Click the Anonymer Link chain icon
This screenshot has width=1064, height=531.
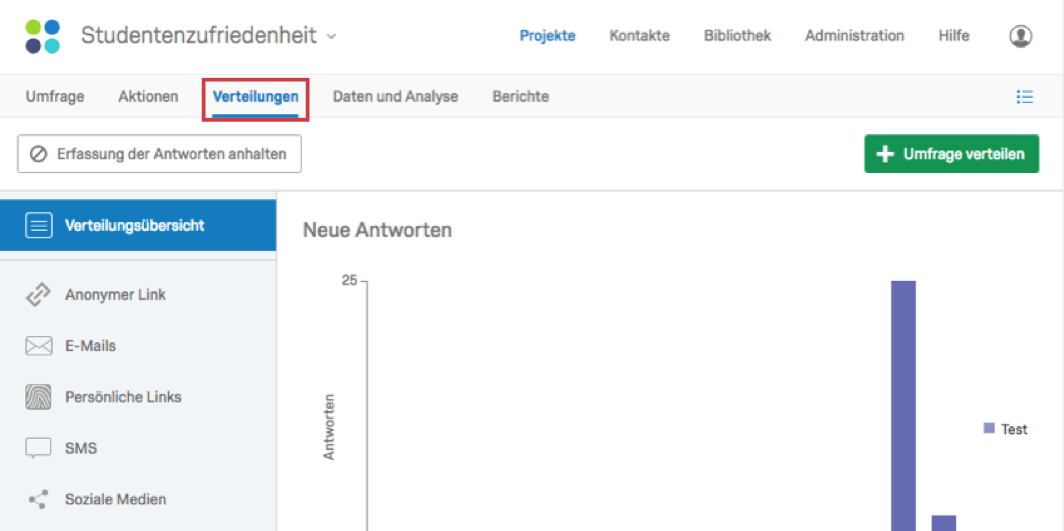tap(39, 295)
